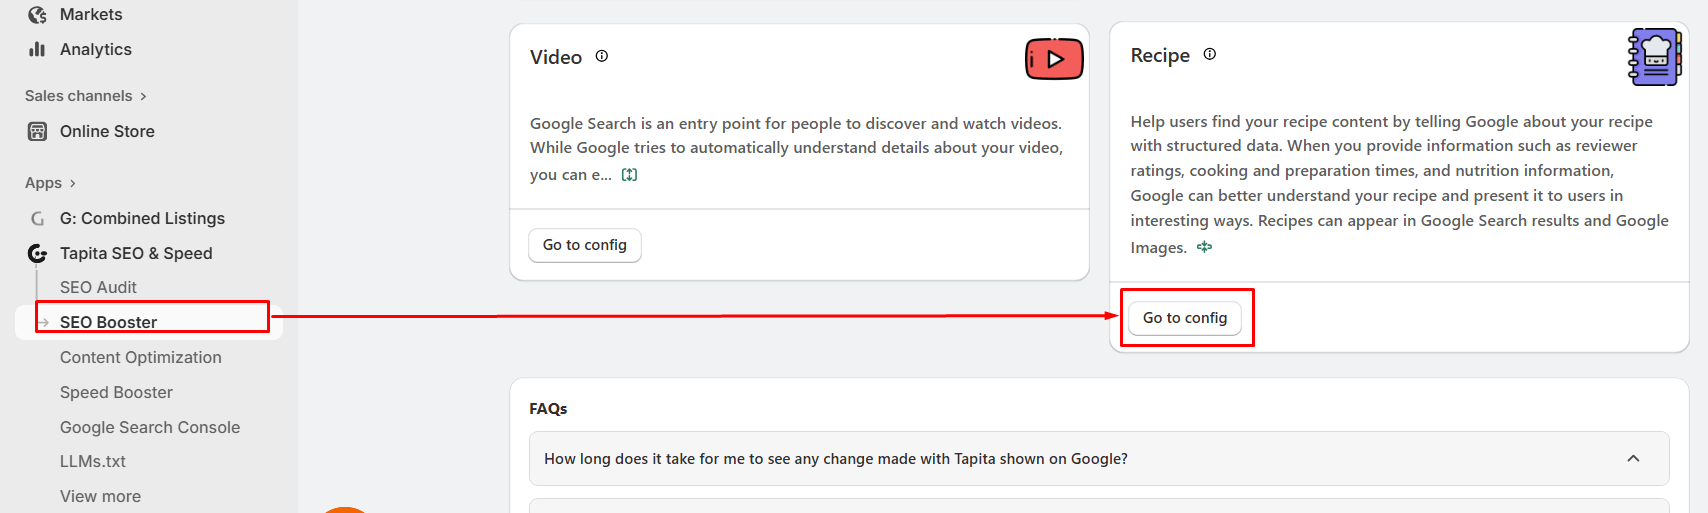
Task: Open Online Store sales channel
Action: pos(107,131)
